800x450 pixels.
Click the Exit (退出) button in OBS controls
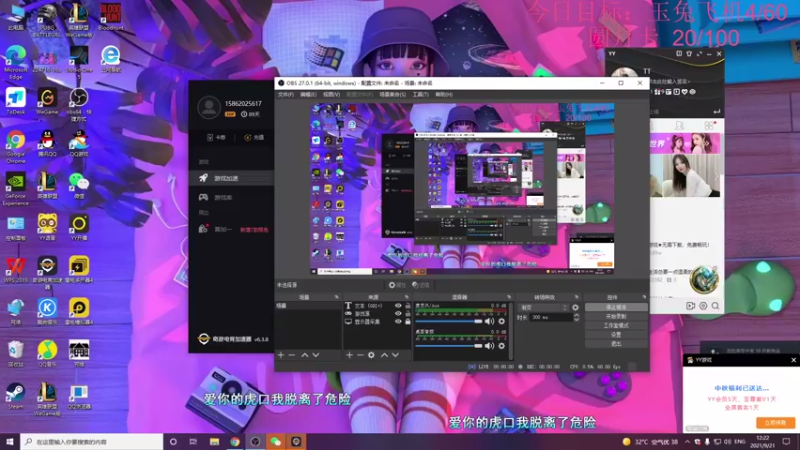616,344
